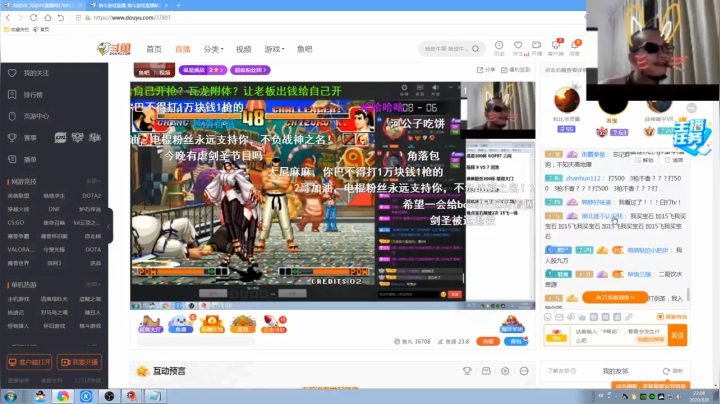Click the chat message input box

pyautogui.click(x=618, y=336)
